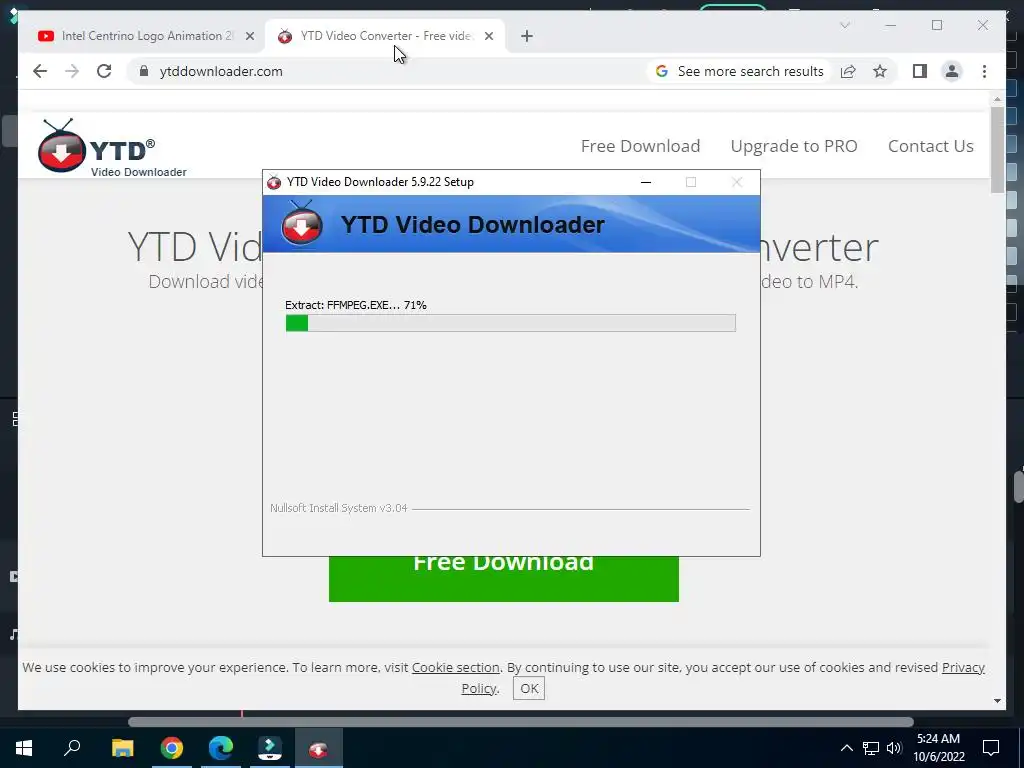Click Extract: FFMPEG.EXE status text
The width and height of the screenshot is (1024, 768).
[355, 305]
